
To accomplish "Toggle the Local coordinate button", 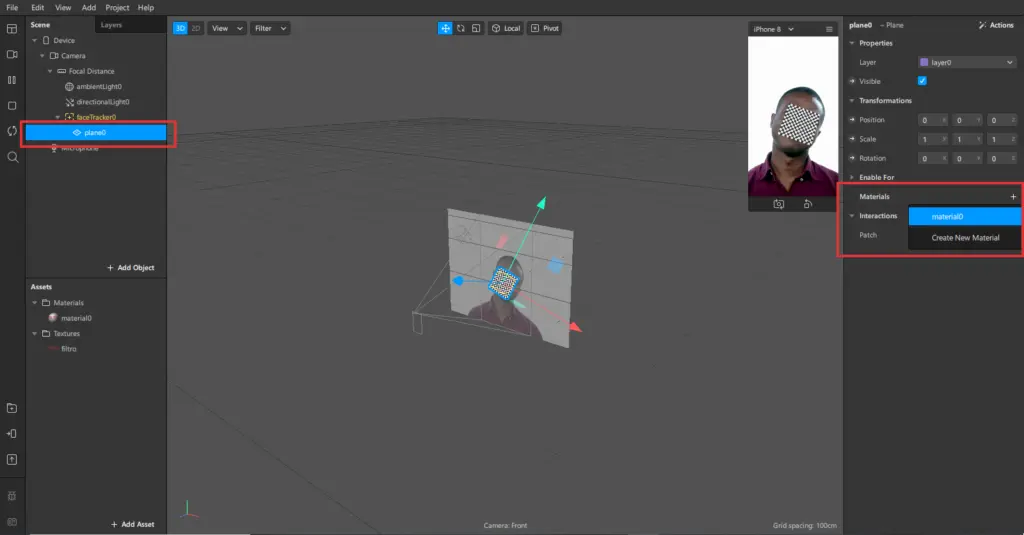I will tap(505, 28).
